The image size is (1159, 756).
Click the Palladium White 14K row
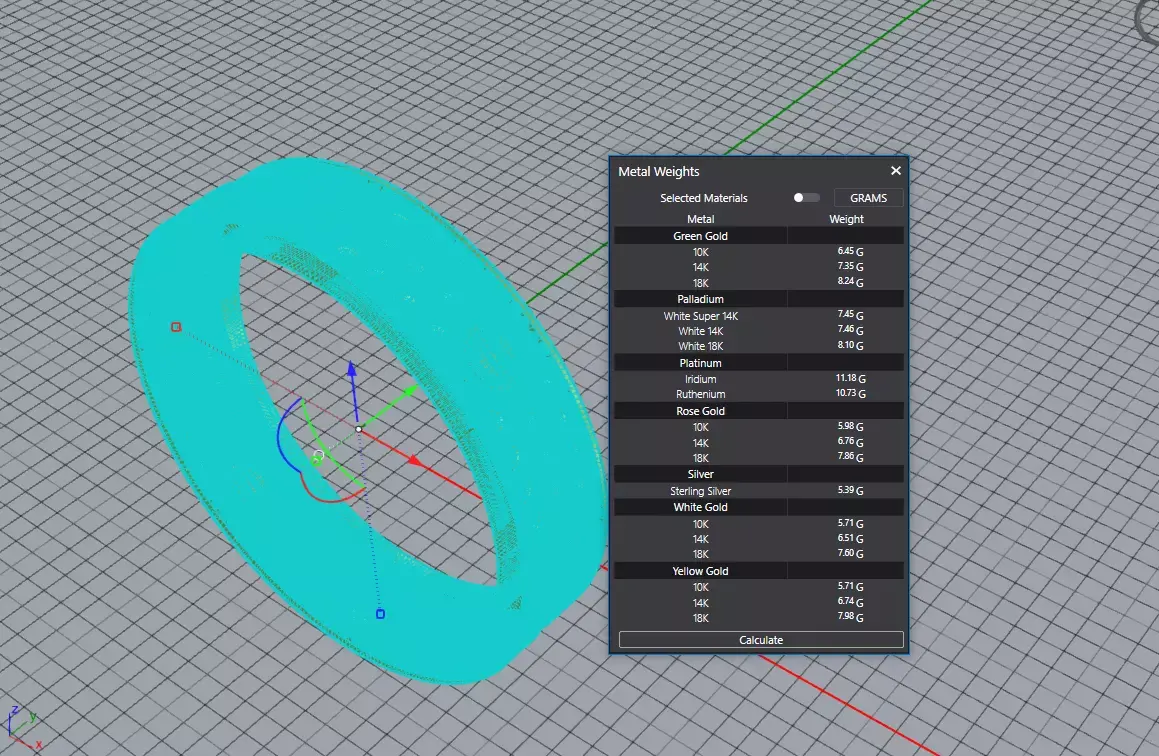[x=758, y=331]
